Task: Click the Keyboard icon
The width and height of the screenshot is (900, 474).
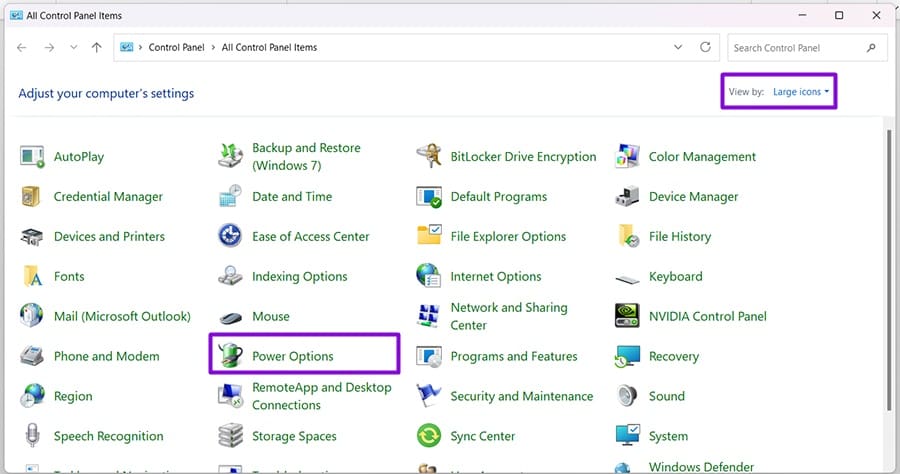Action: [x=627, y=279]
